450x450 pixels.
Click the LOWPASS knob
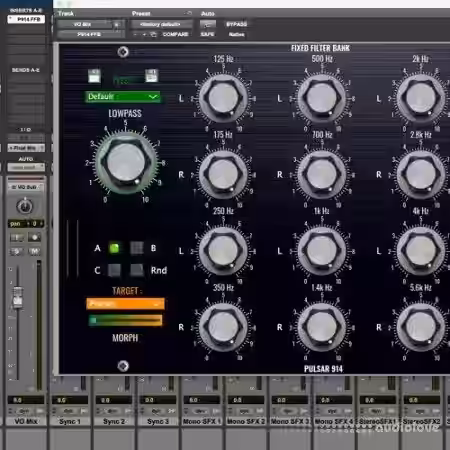pos(126,163)
